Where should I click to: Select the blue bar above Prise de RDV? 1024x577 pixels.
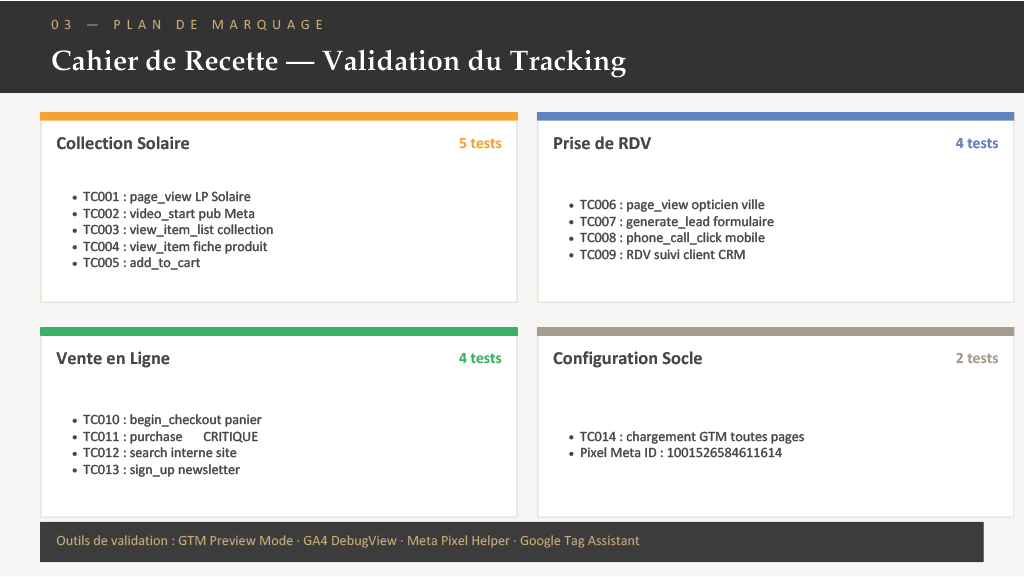[775, 116]
